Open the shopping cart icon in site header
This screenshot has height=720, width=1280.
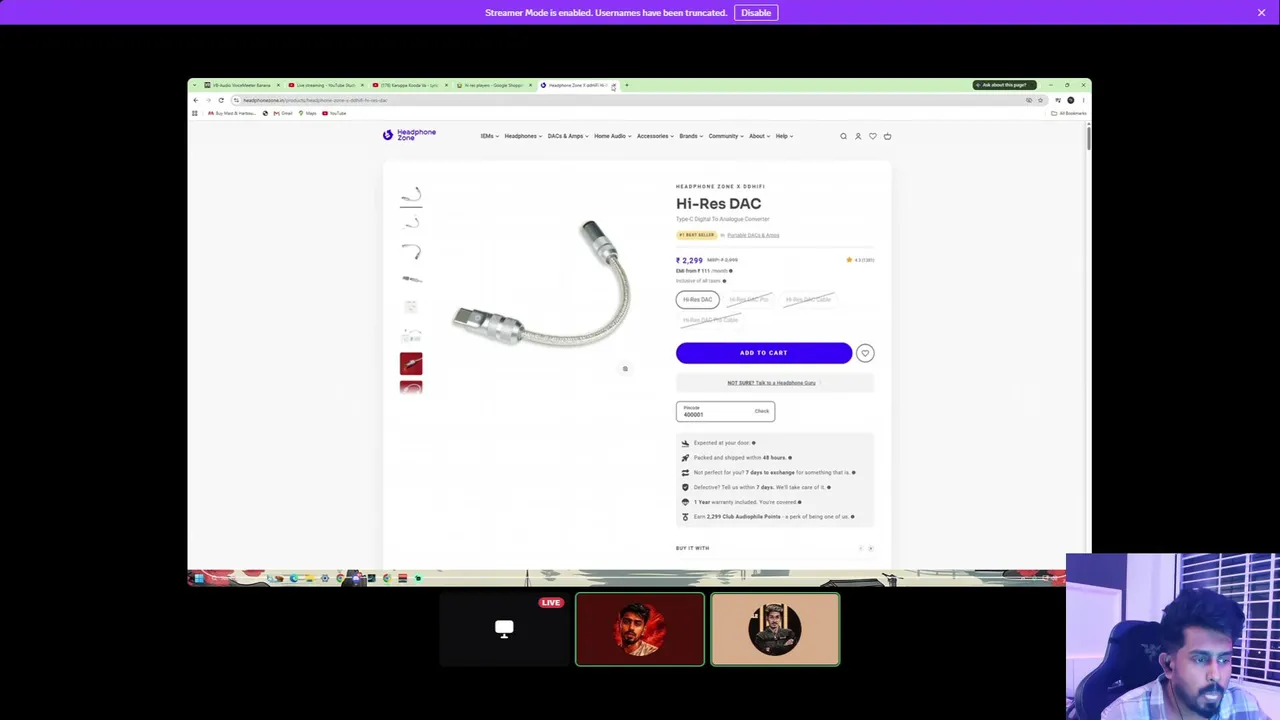point(887,136)
